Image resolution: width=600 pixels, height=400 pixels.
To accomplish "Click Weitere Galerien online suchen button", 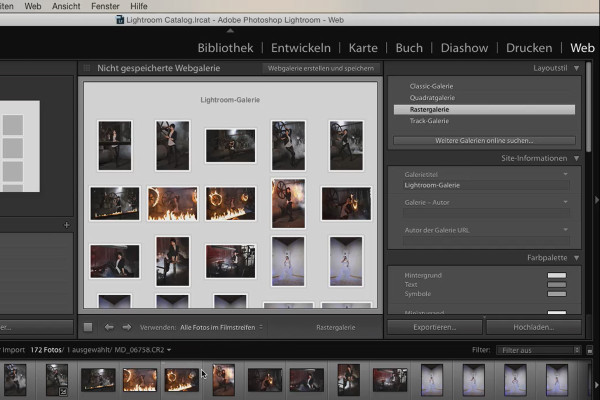I will coord(484,140).
